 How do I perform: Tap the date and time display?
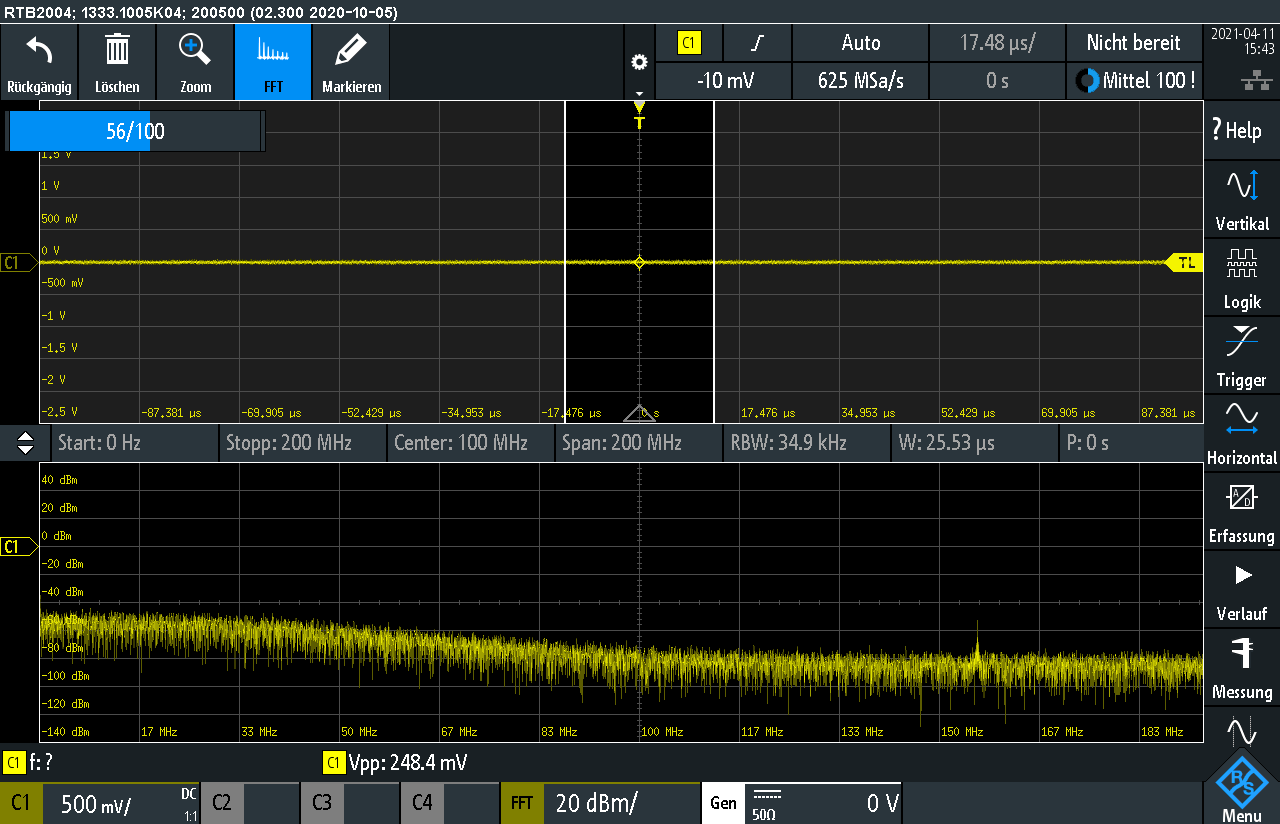pyautogui.click(x=1242, y=40)
